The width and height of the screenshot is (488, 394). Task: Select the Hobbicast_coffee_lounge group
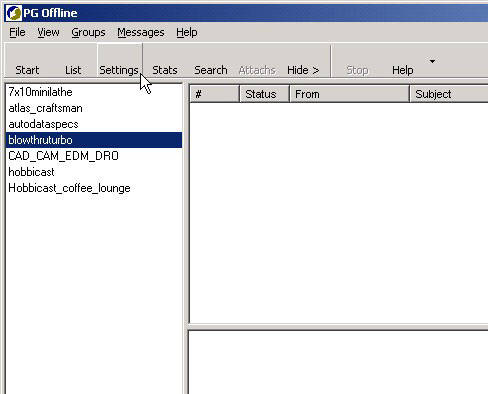point(94,188)
